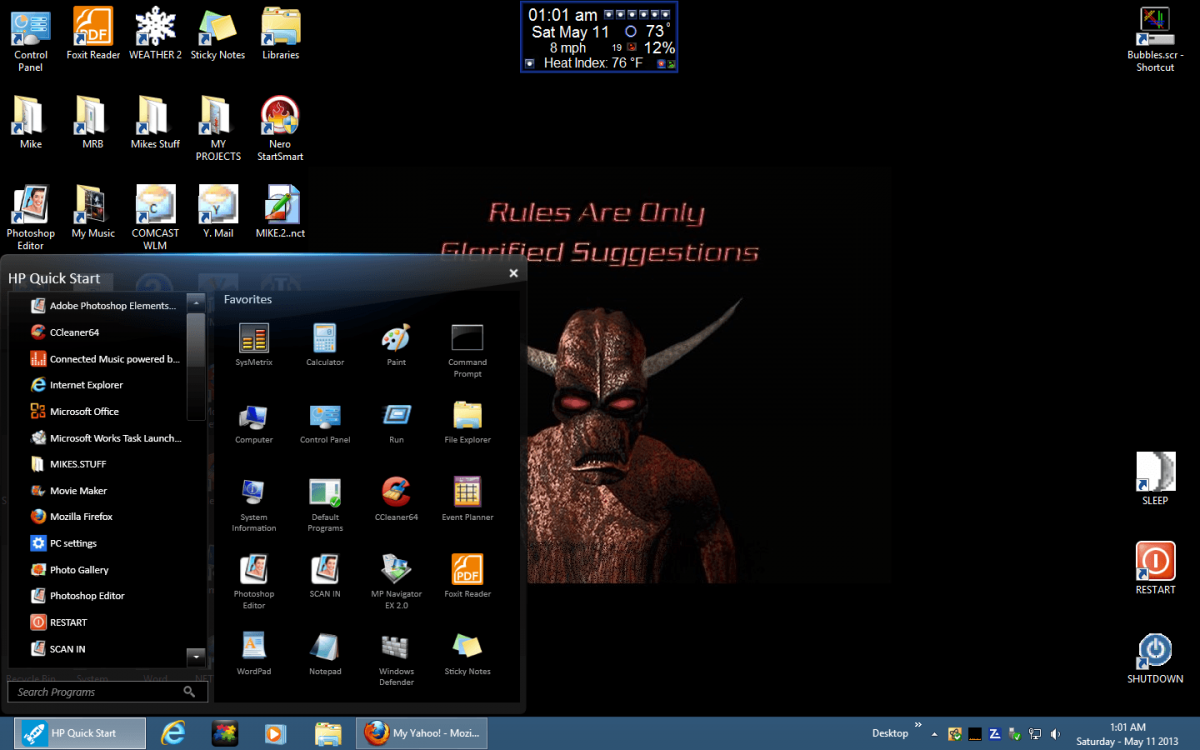Select the WEATHER 2 desktop icon
Image resolution: width=1200 pixels, height=750 pixels.
point(155,34)
